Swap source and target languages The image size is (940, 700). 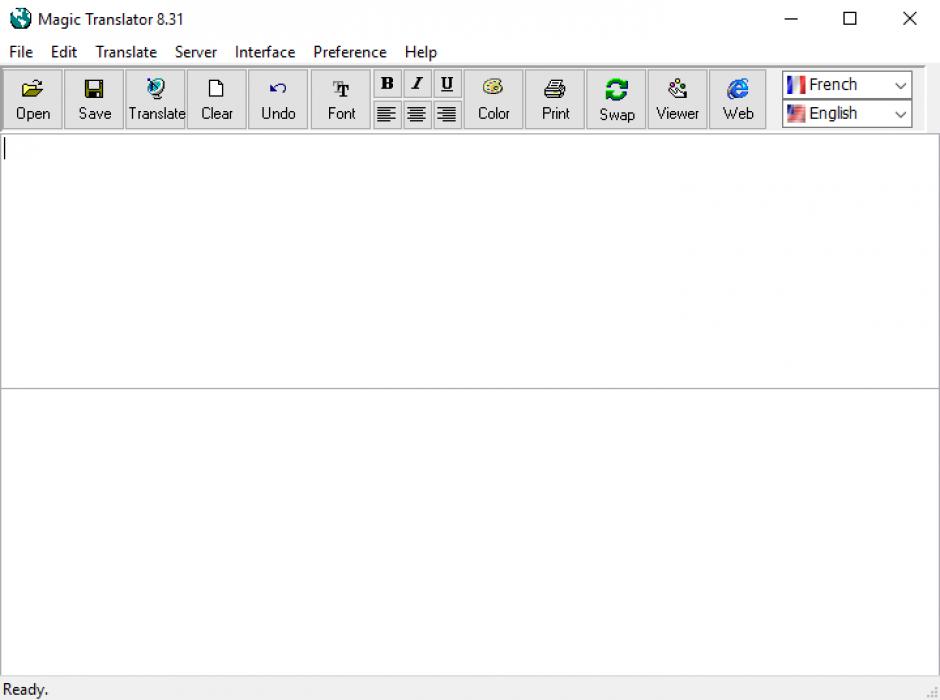click(x=616, y=99)
